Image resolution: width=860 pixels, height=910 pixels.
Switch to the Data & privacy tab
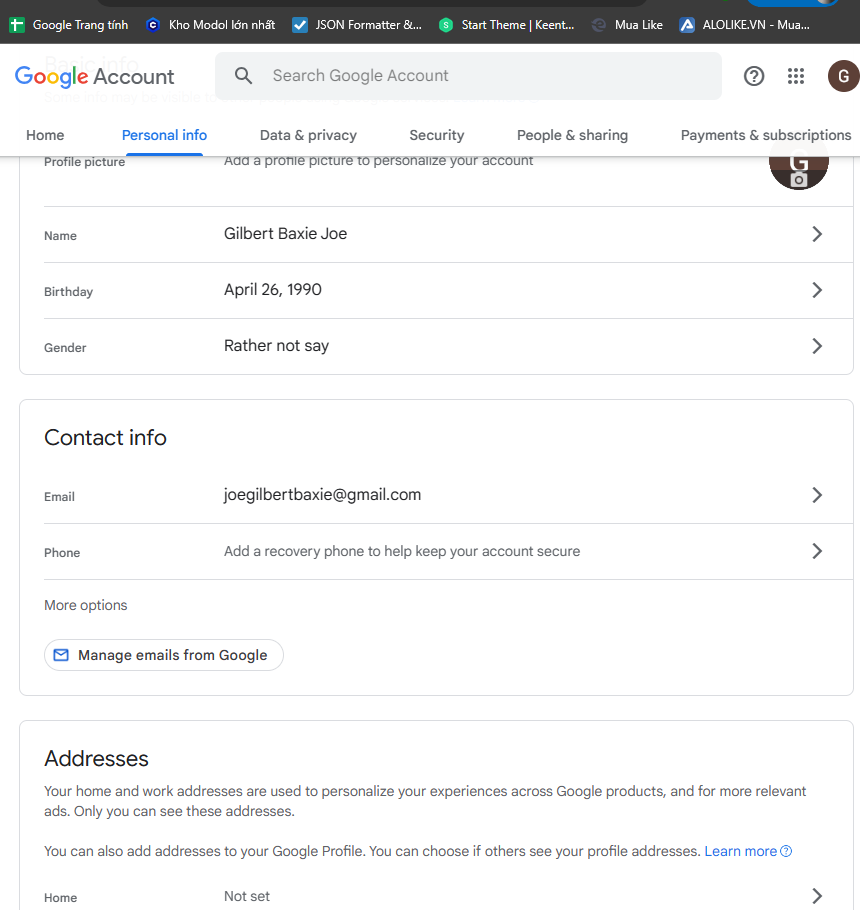click(x=308, y=135)
